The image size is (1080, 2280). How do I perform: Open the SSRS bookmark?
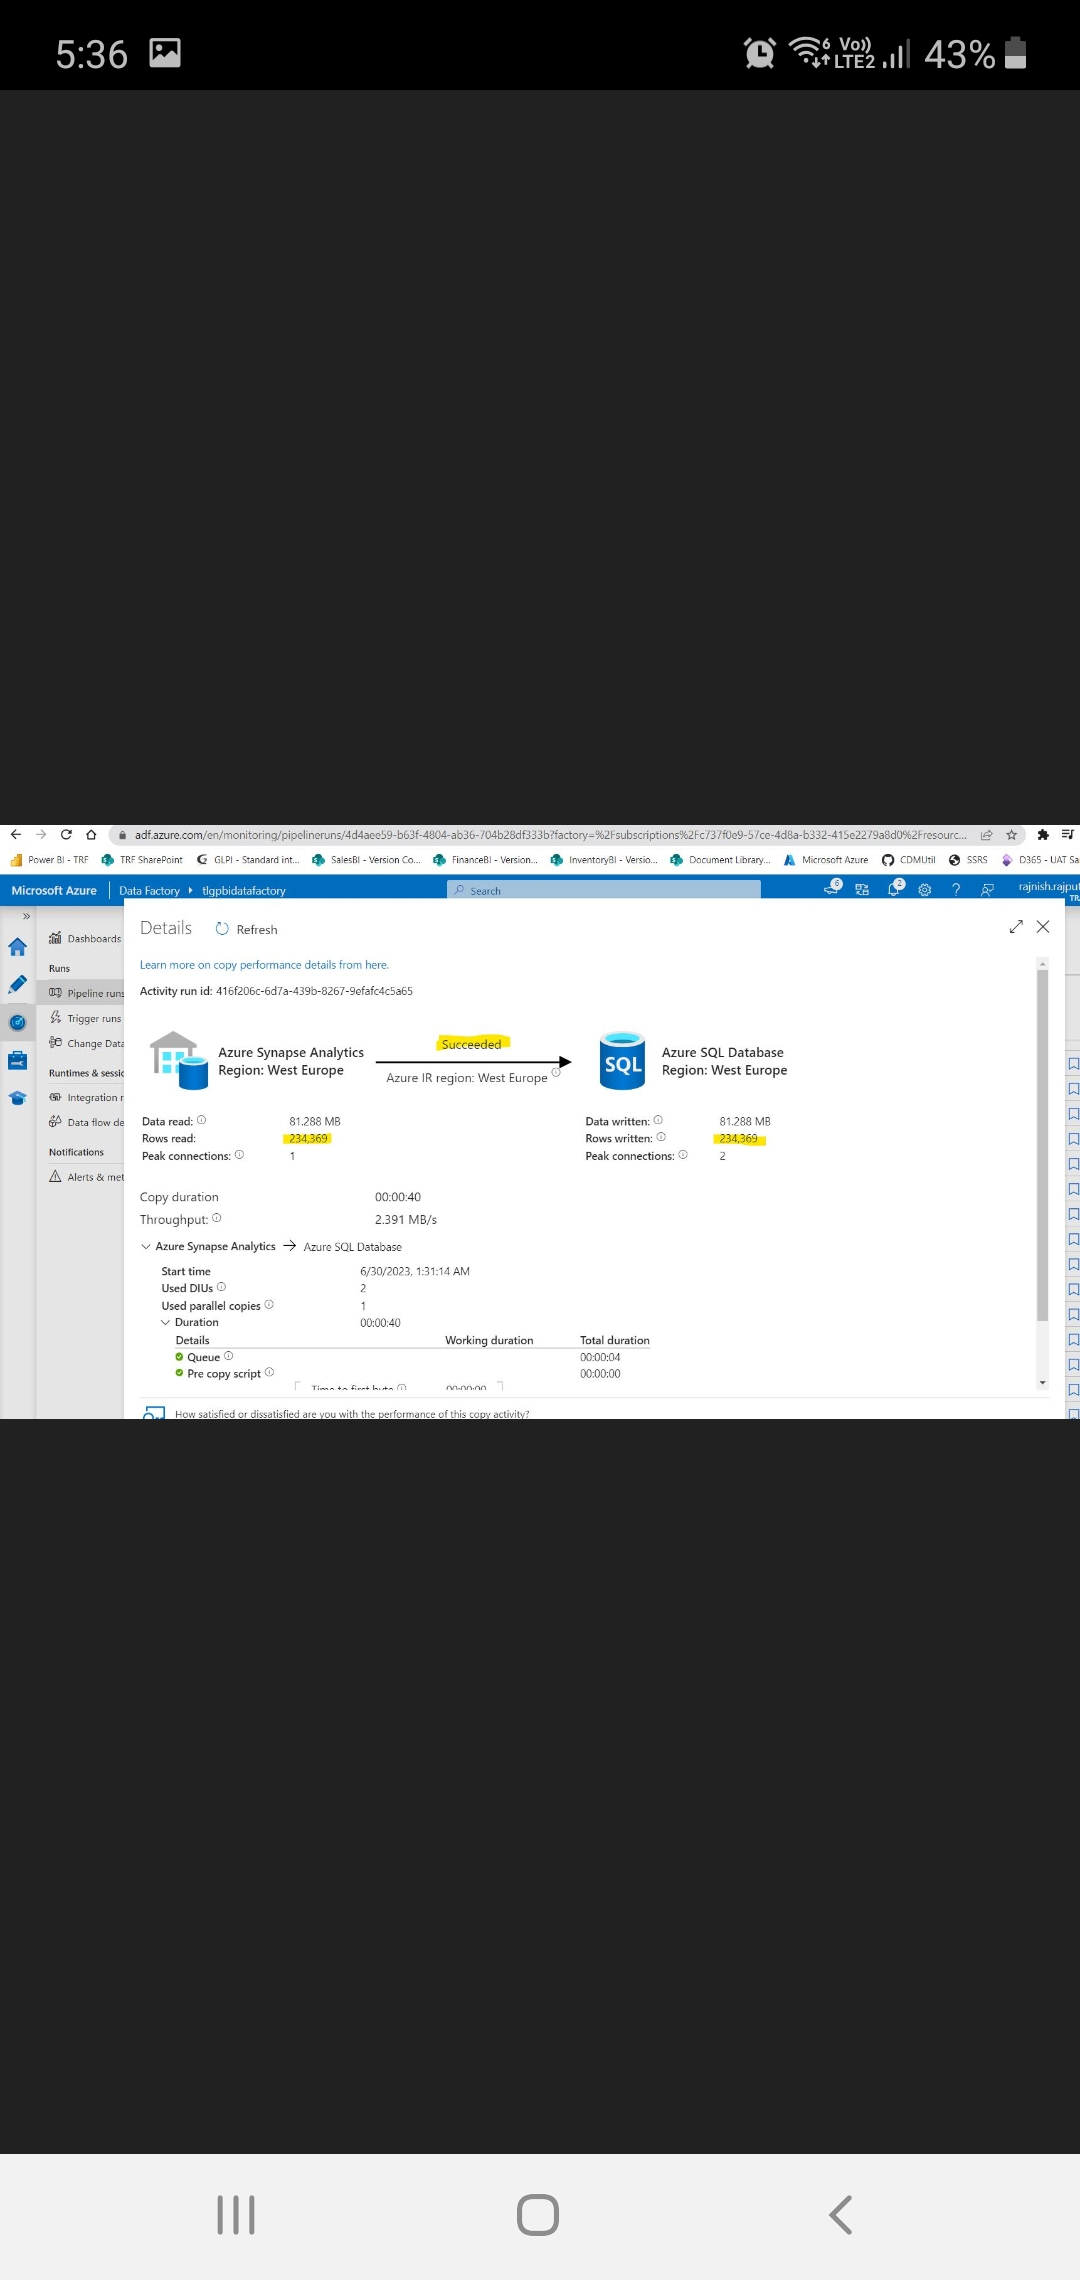968,860
